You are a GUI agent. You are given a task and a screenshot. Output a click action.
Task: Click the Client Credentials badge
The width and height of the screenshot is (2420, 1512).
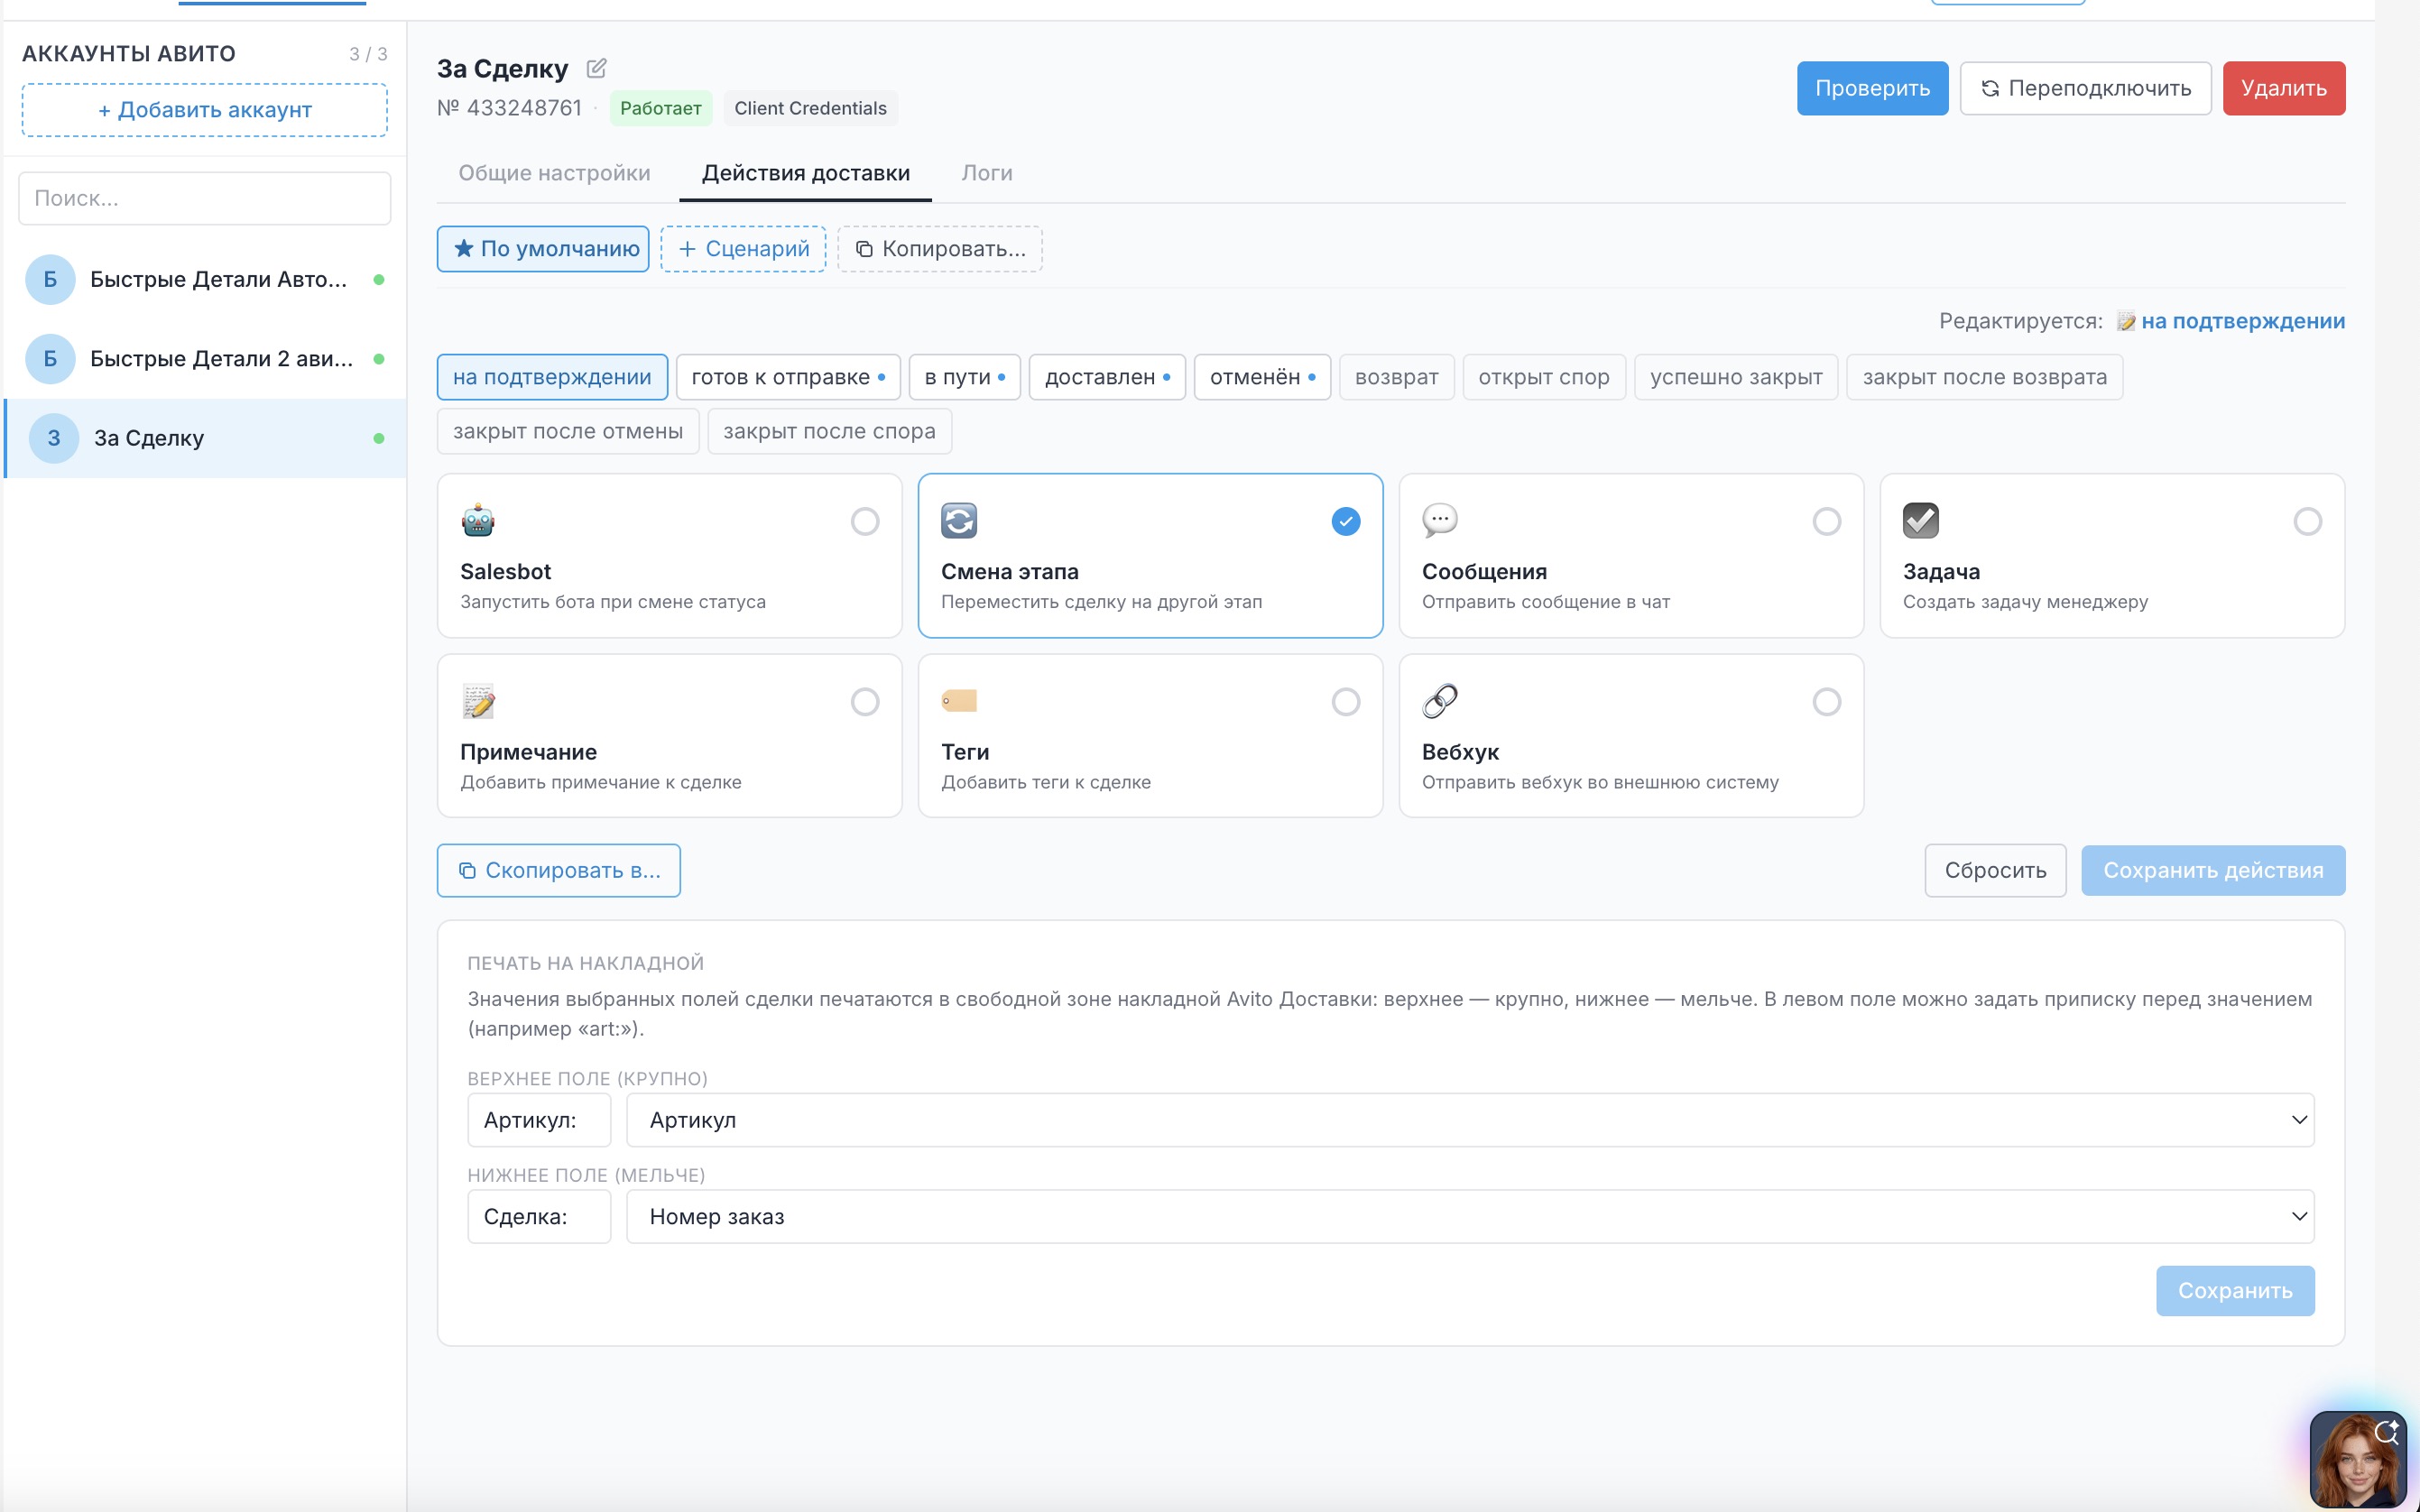810,108
